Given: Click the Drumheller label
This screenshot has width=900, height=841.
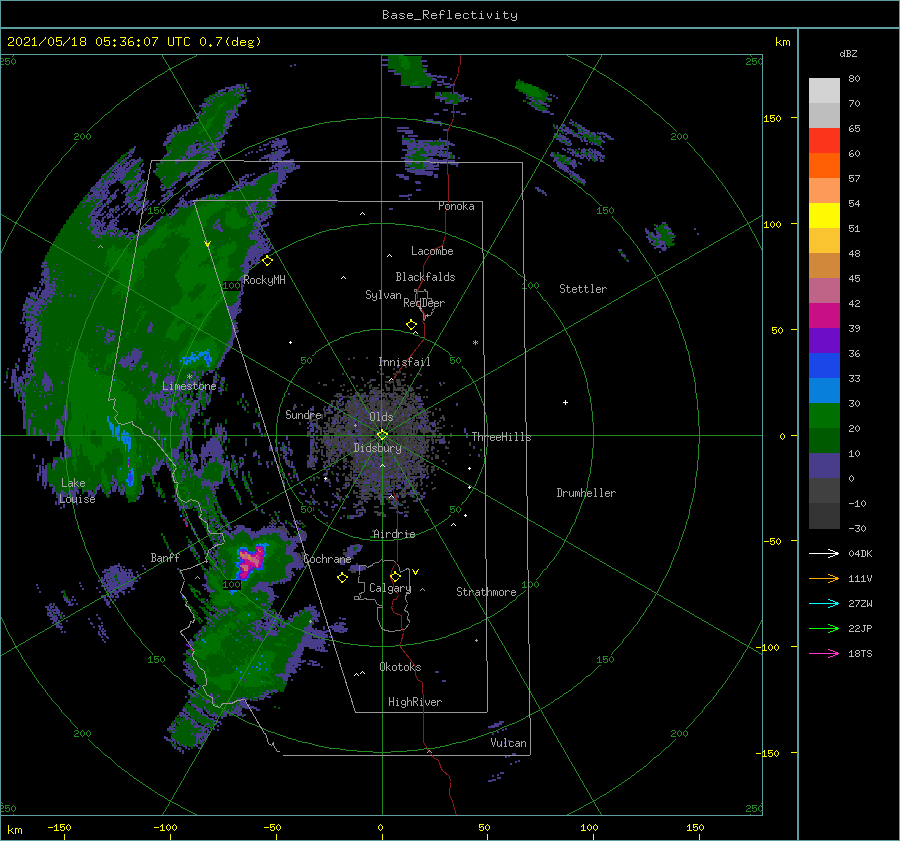Looking at the screenshot, I should 586,493.
